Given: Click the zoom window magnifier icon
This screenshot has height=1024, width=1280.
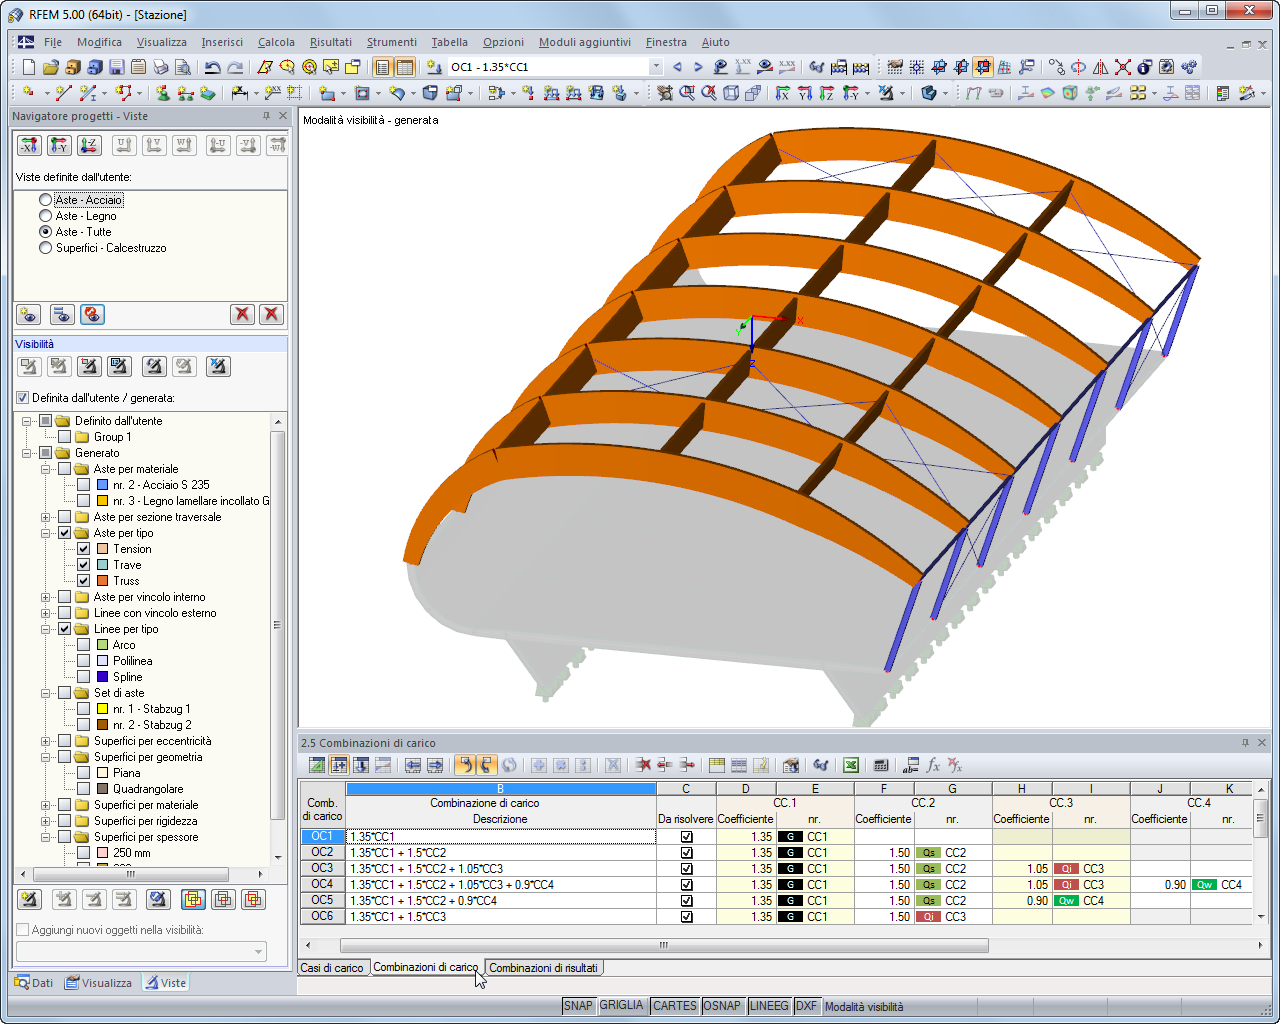Looking at the screenshot, I should point(687,93).
